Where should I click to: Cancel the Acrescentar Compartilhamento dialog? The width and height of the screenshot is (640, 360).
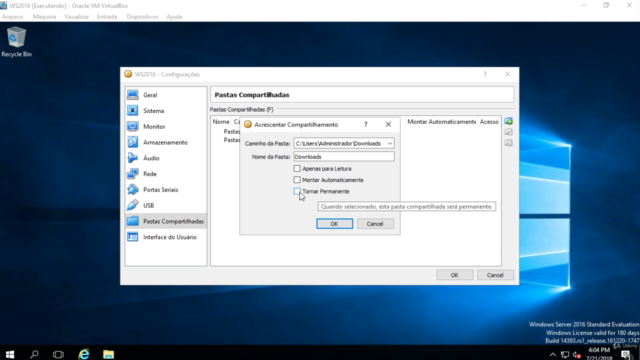point(375,224)
